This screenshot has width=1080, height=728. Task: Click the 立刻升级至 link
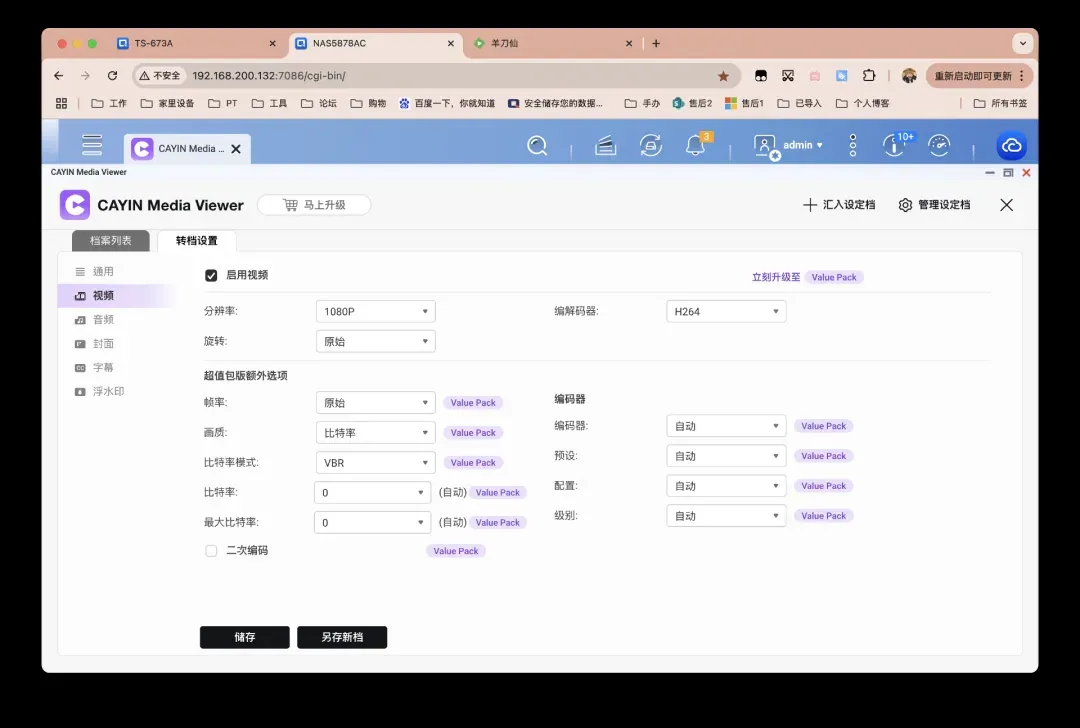click(775, 277)
